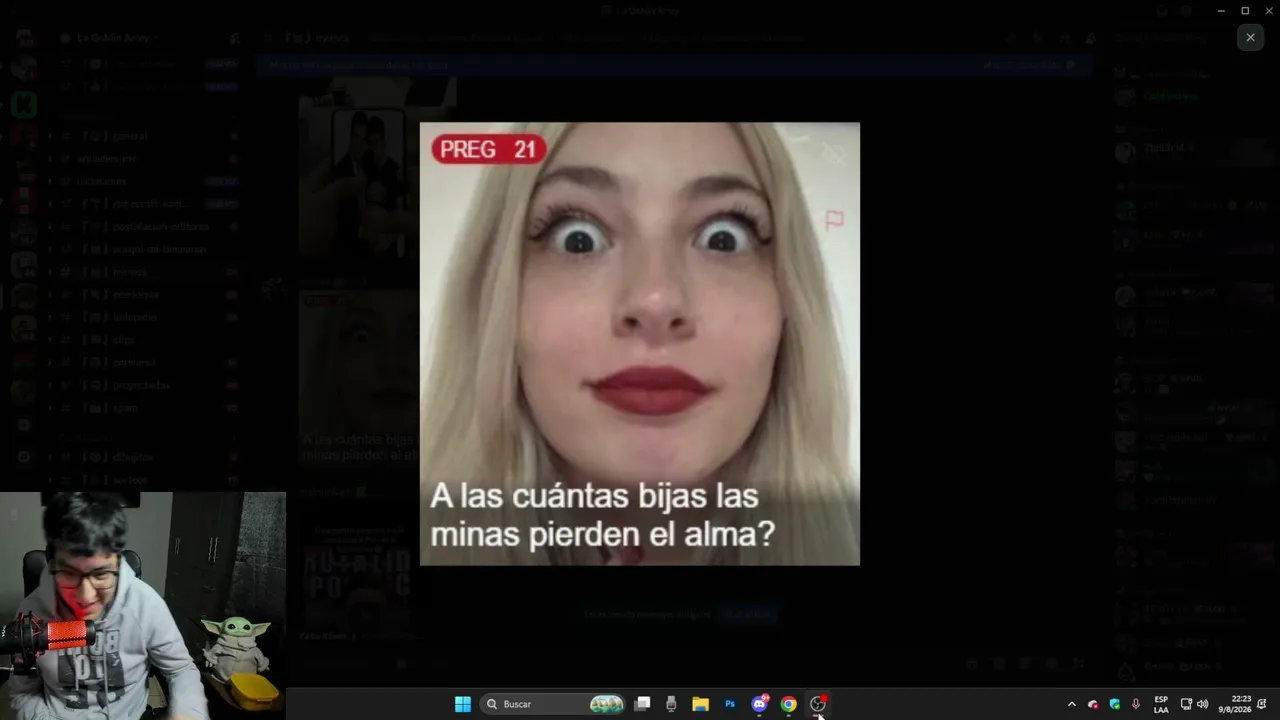Screen dimensions: 1280x720
Task: Open the volume control tray icon
Action: 1202,704
